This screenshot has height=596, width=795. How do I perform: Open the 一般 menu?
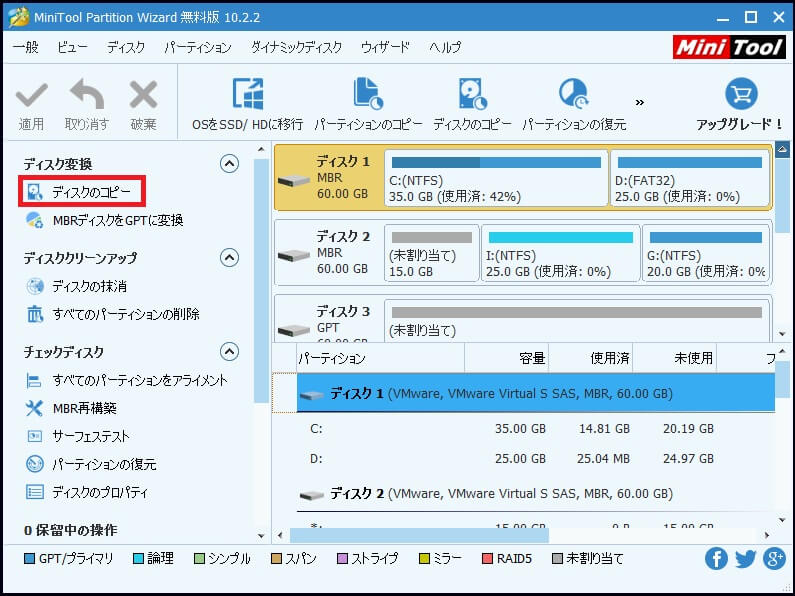coord(26,47)
